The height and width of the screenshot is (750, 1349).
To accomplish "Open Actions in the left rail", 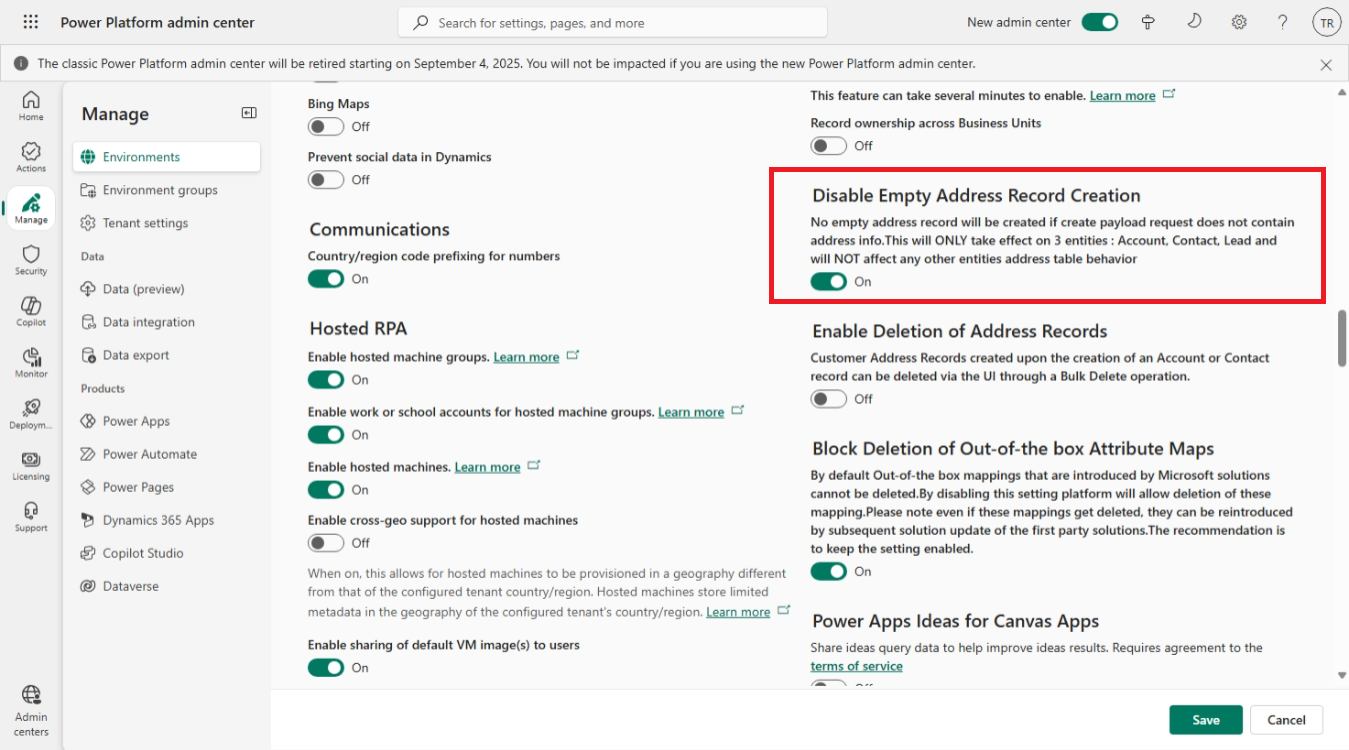I will pos(31,157).
